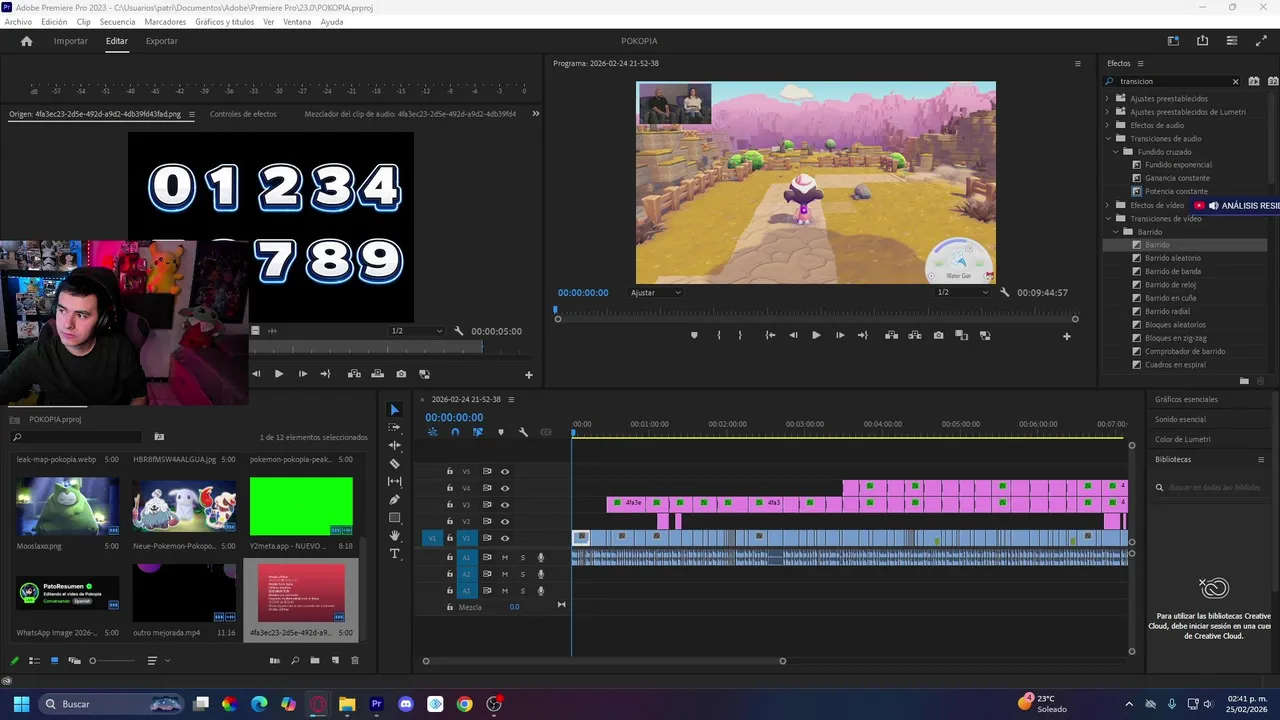Delete selected item with trash icon
The height and width of the screenshot is (720, 1280).
354,660
